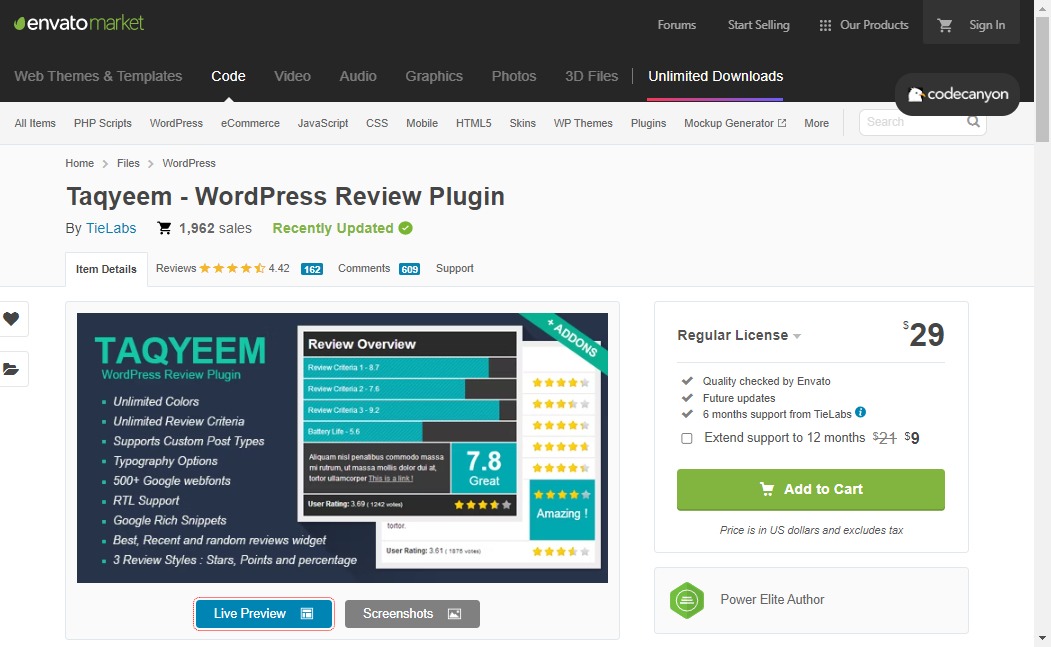This screenshot has height=647, width=1051.
Task: Add item to favorites with heart icon
Action: (11, 318)
